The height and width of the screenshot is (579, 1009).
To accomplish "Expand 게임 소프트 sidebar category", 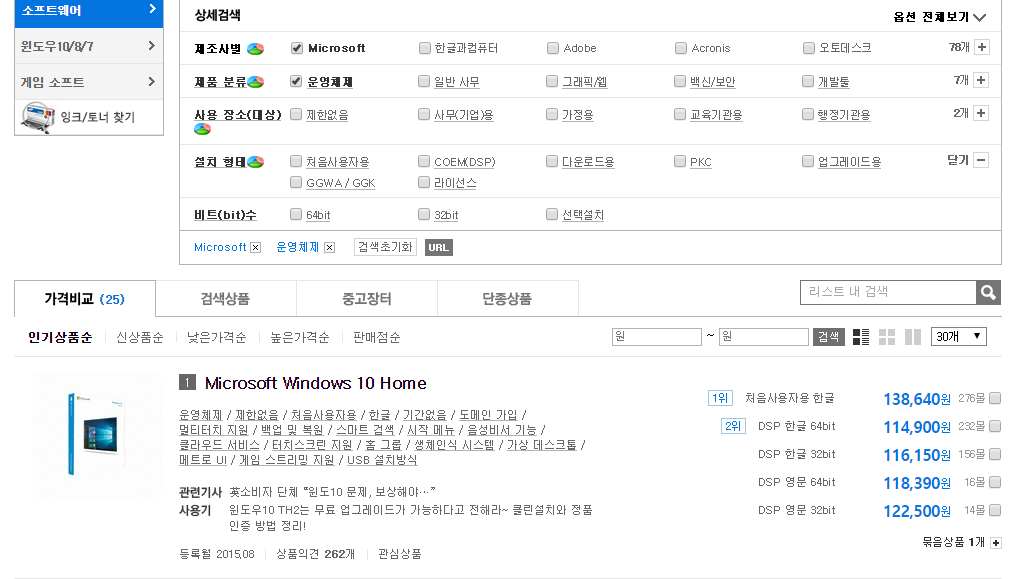I will click(89, 82).
